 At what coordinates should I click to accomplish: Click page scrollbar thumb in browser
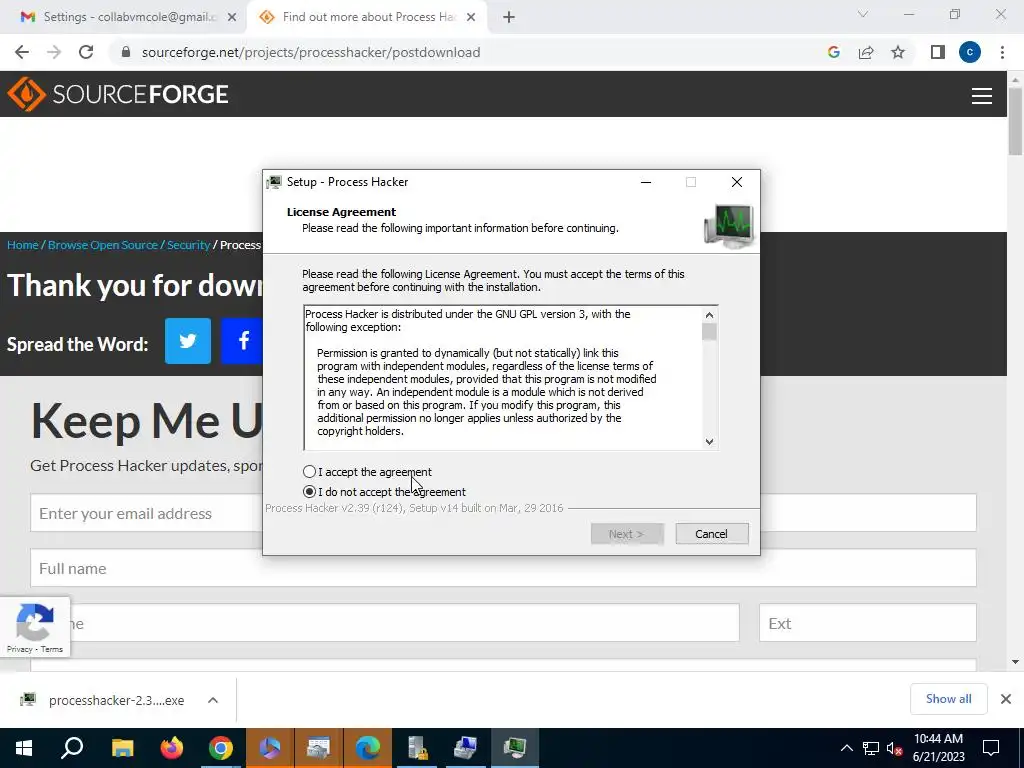[x=1015, y=121]
